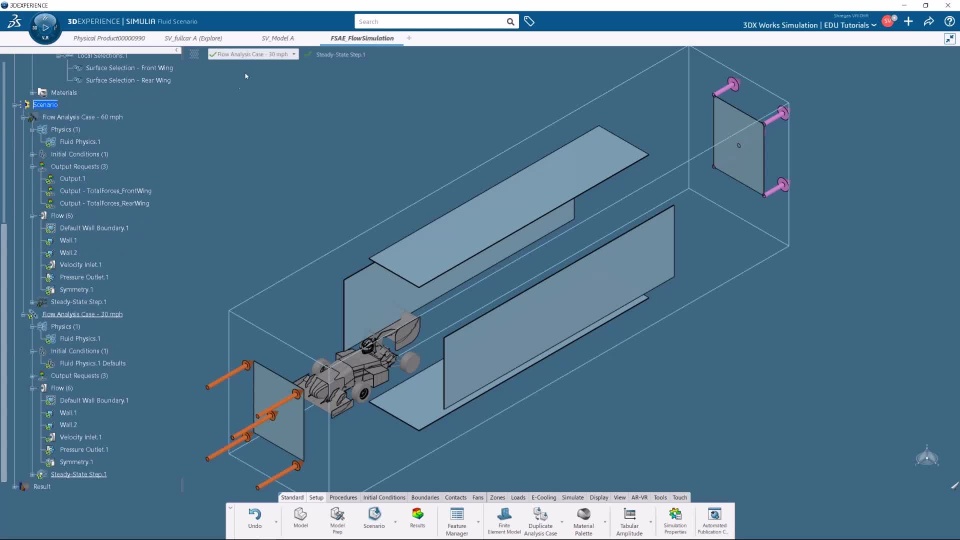
Task: Open the Feature Manager
Action: (457, 521)
